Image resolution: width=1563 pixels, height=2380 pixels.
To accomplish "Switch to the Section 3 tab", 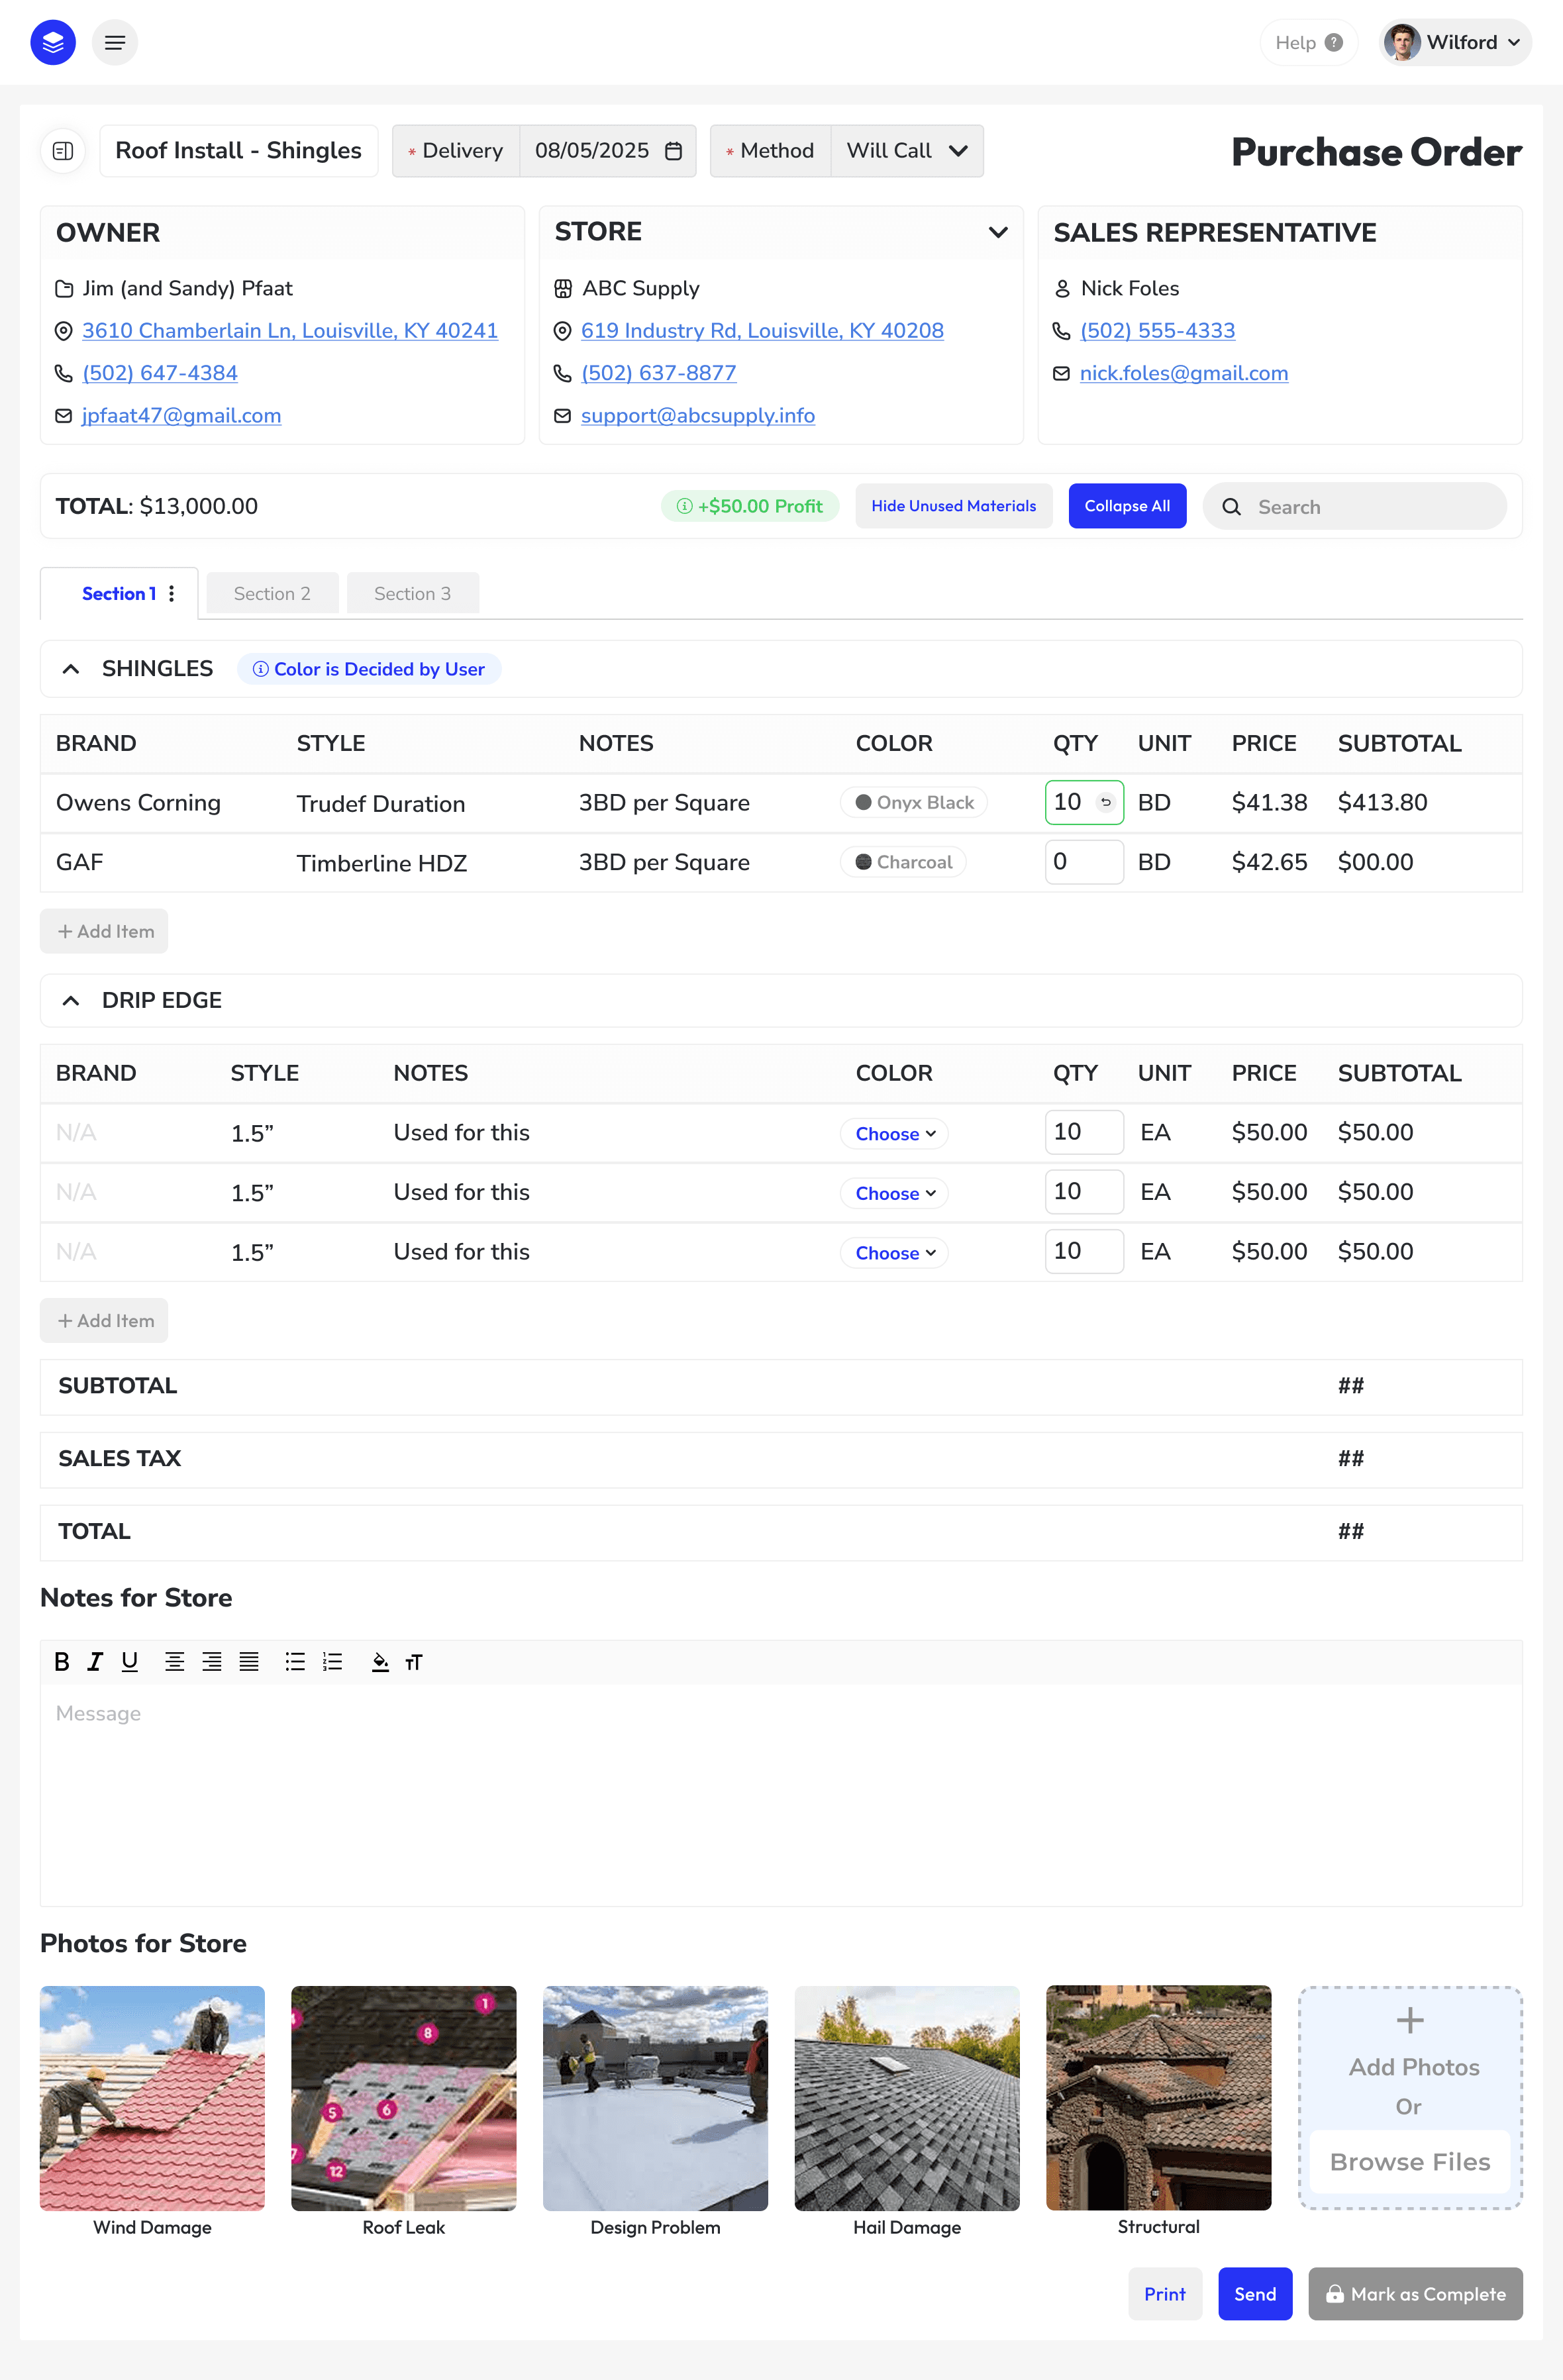I will click(x=412, y=594).
